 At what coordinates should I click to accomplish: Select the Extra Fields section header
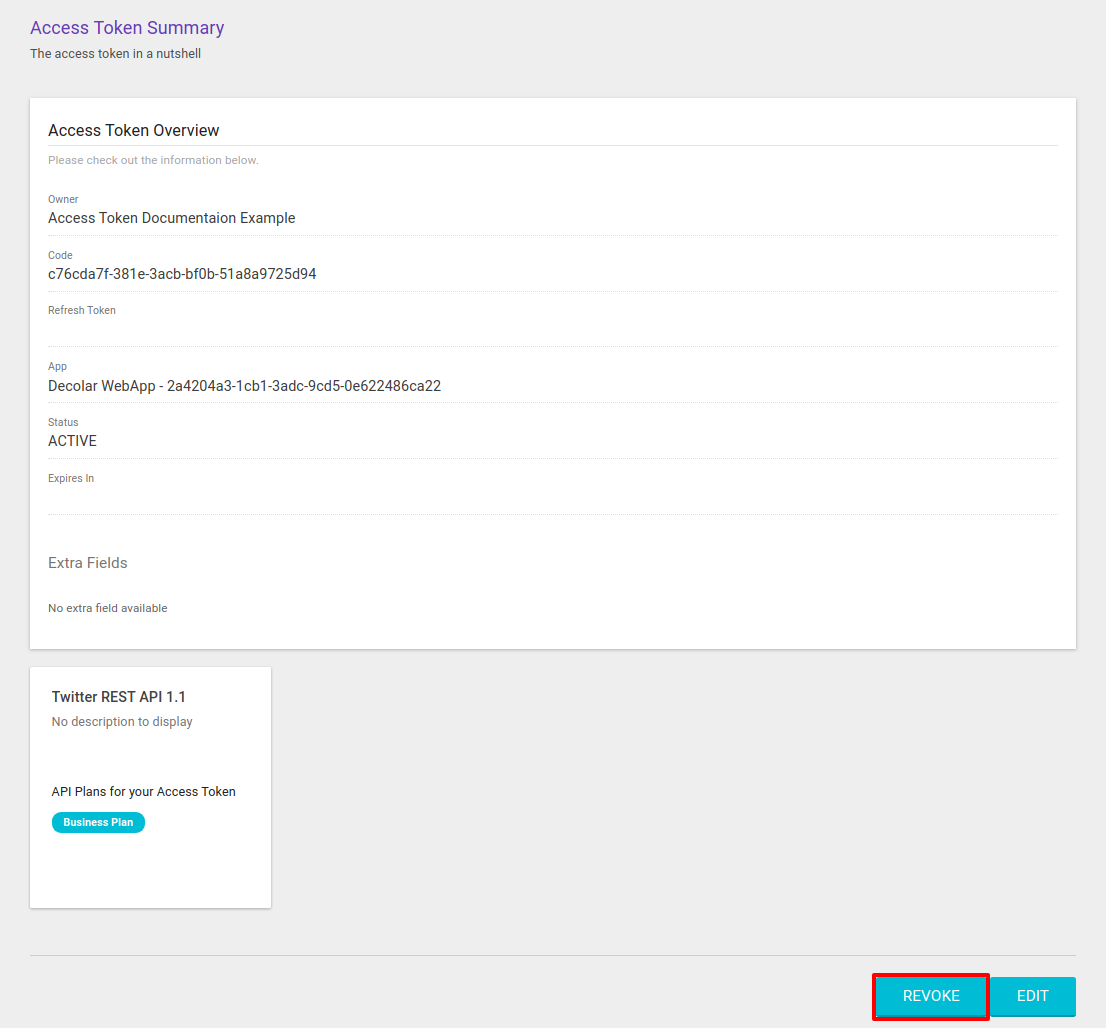pos(87,562)
